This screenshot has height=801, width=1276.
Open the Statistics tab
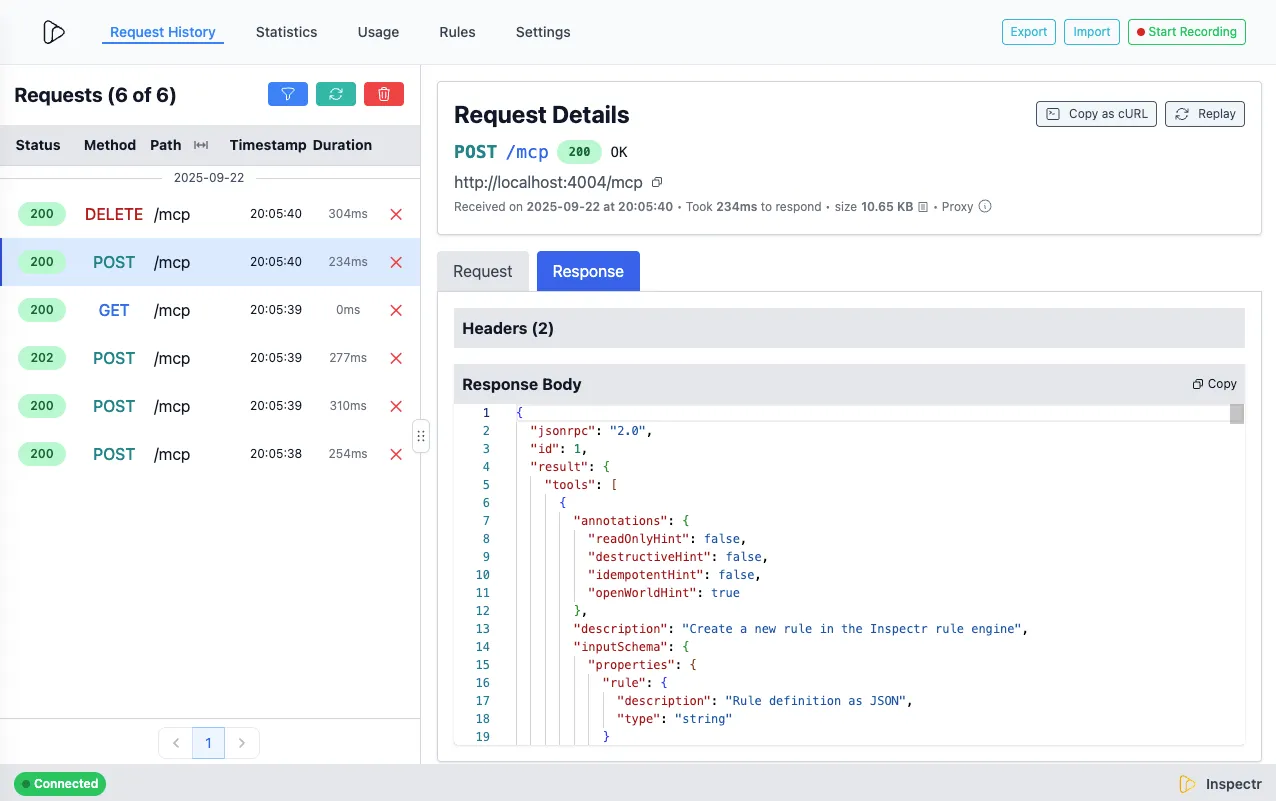pos(286,32)
